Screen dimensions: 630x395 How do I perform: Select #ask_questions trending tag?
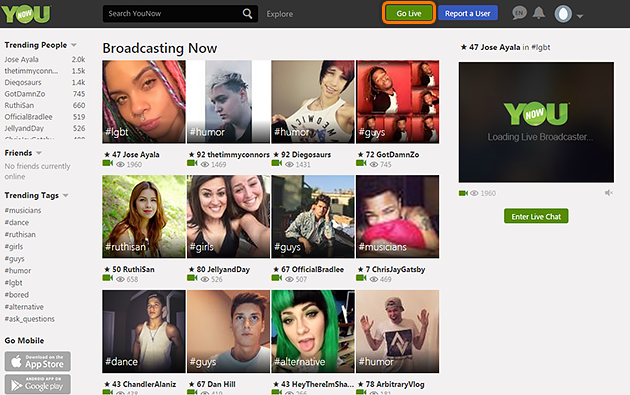(30, 319)
